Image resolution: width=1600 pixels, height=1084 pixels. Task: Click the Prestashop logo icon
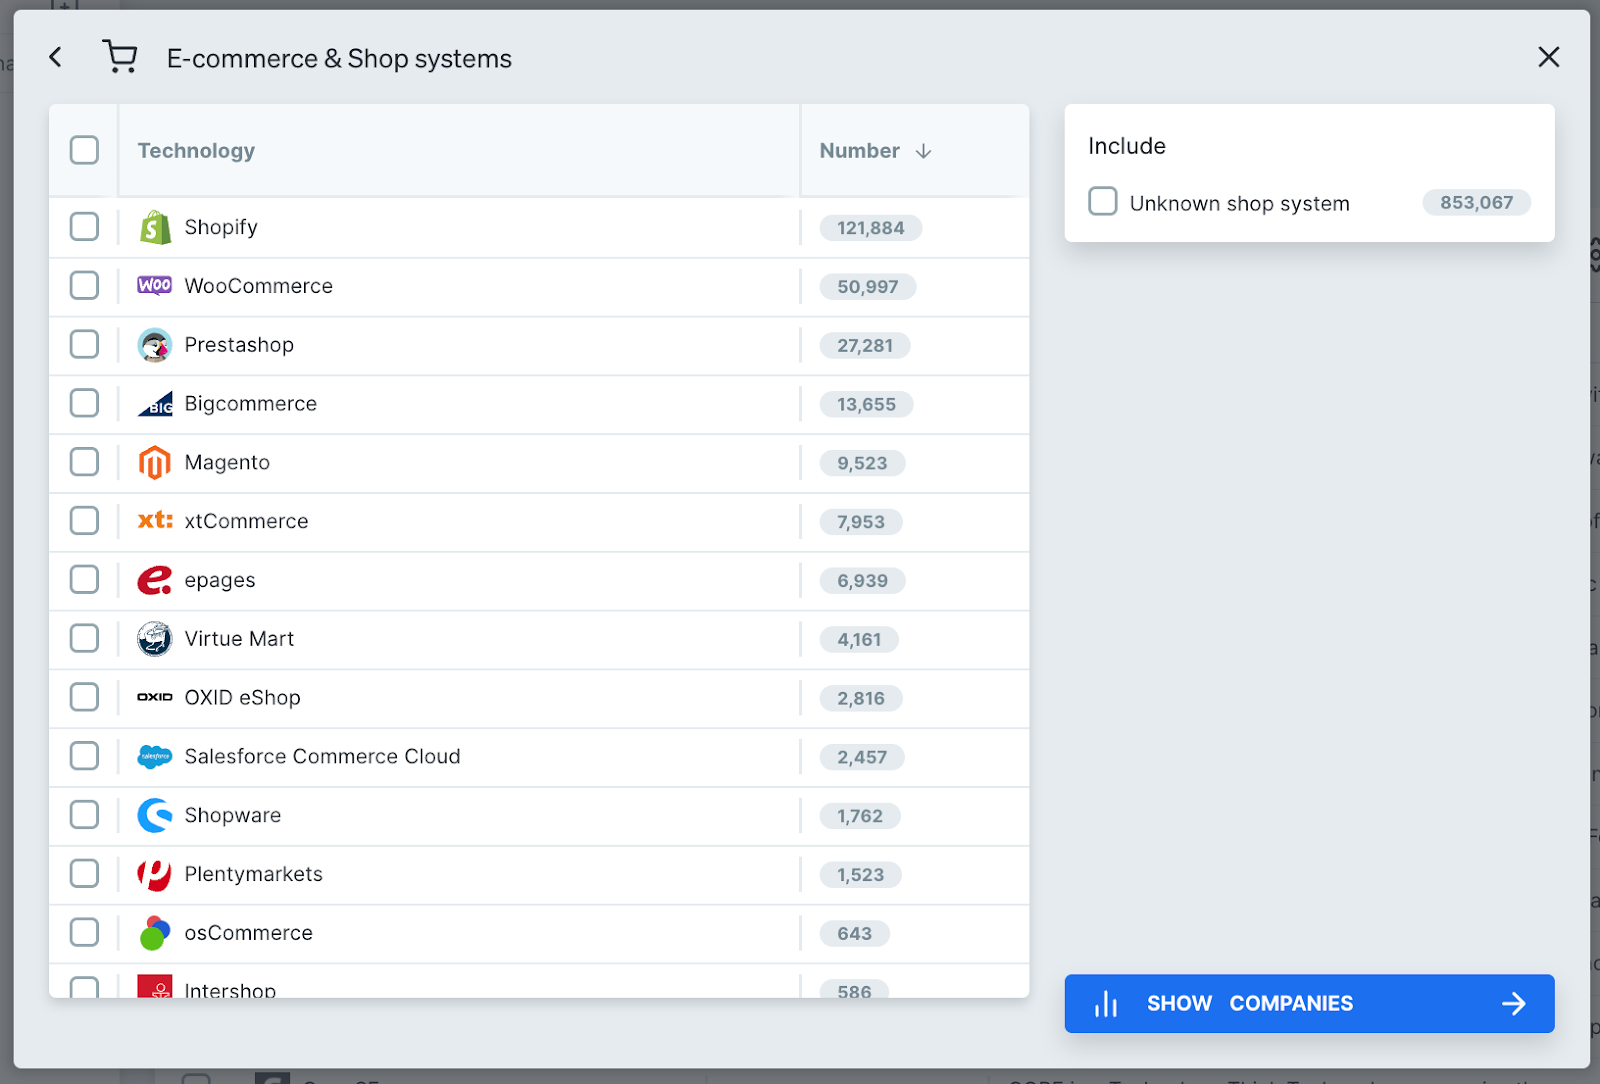tap(155, 345)
